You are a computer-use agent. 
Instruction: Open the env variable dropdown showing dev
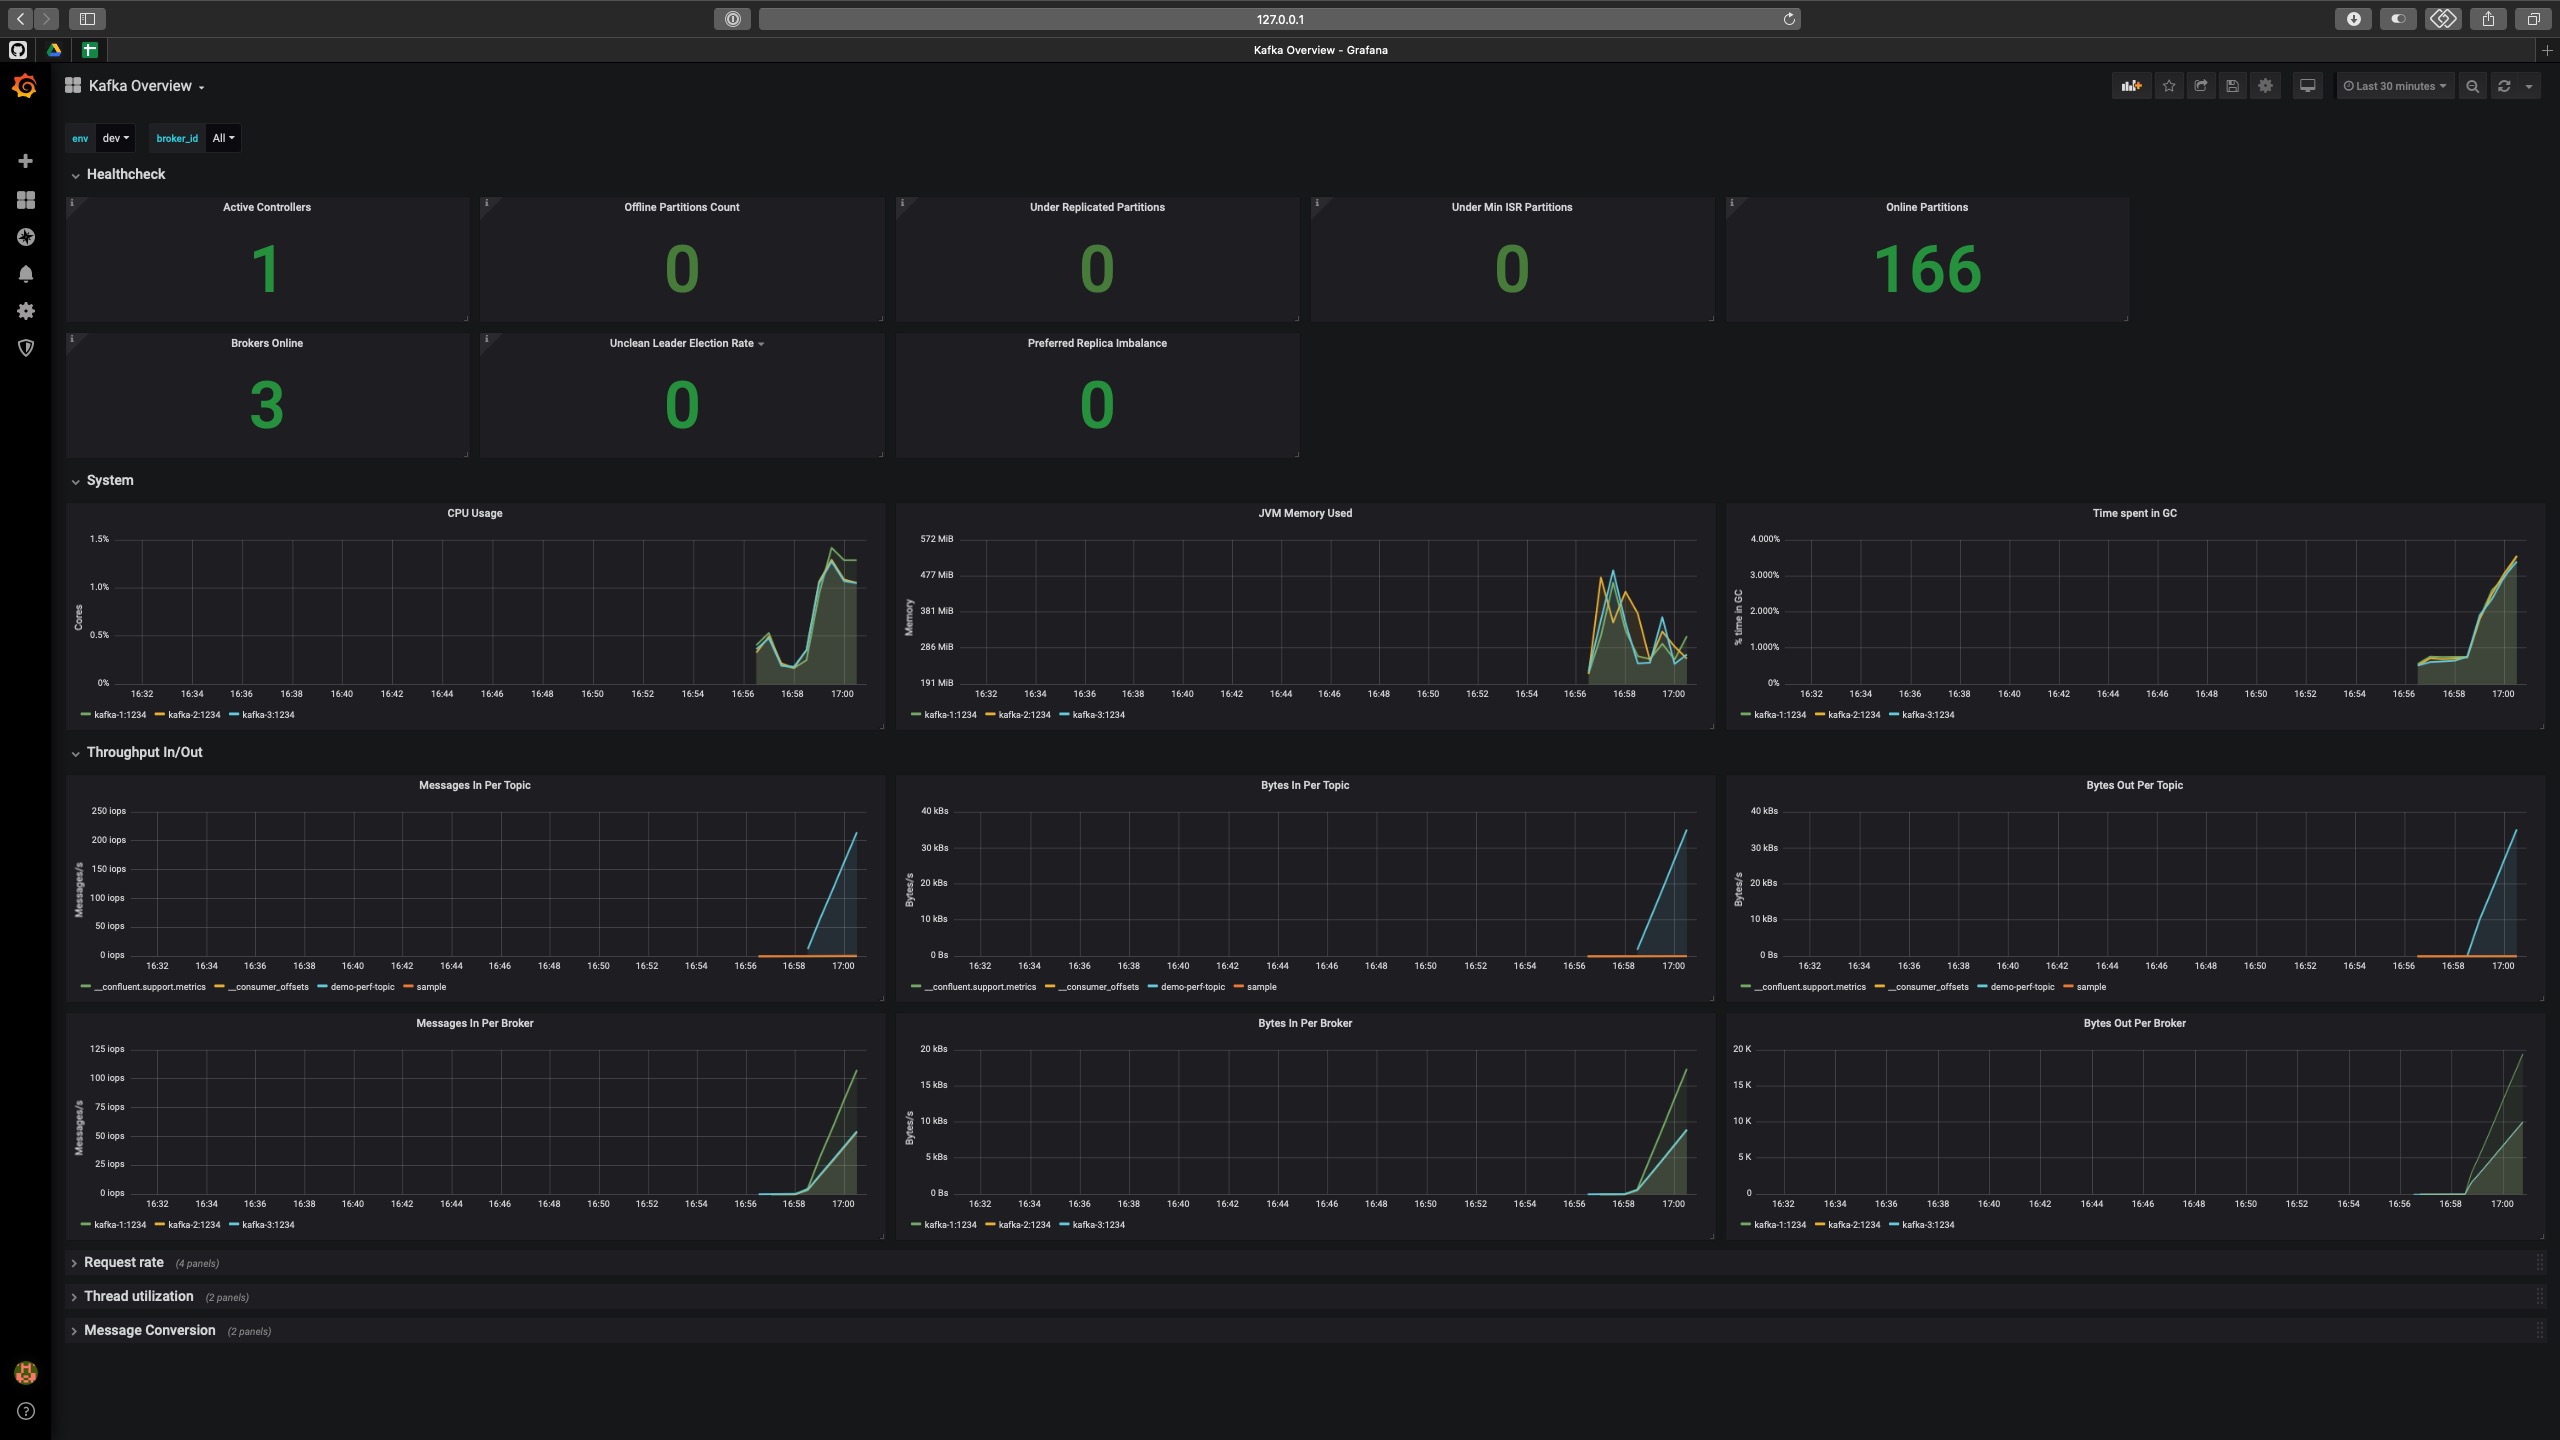pyautogui.click(x=115, y=138)
